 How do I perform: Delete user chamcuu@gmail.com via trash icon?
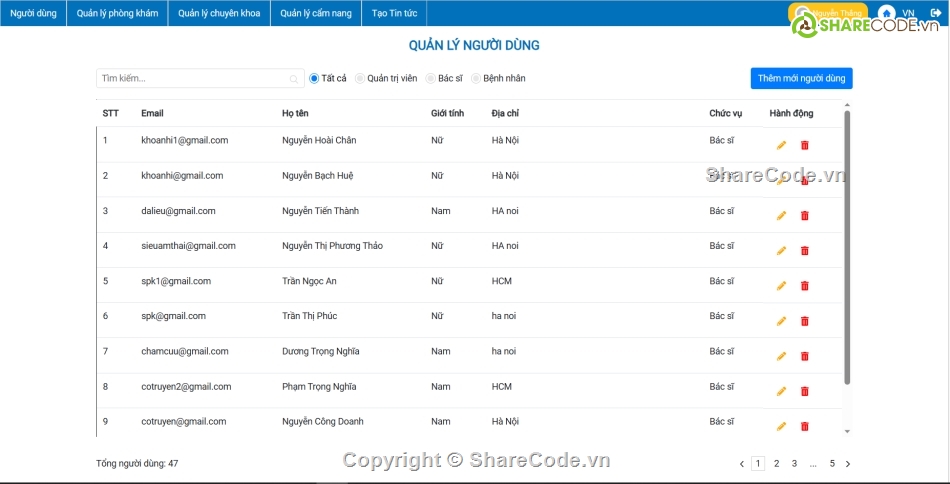point(805,356)
